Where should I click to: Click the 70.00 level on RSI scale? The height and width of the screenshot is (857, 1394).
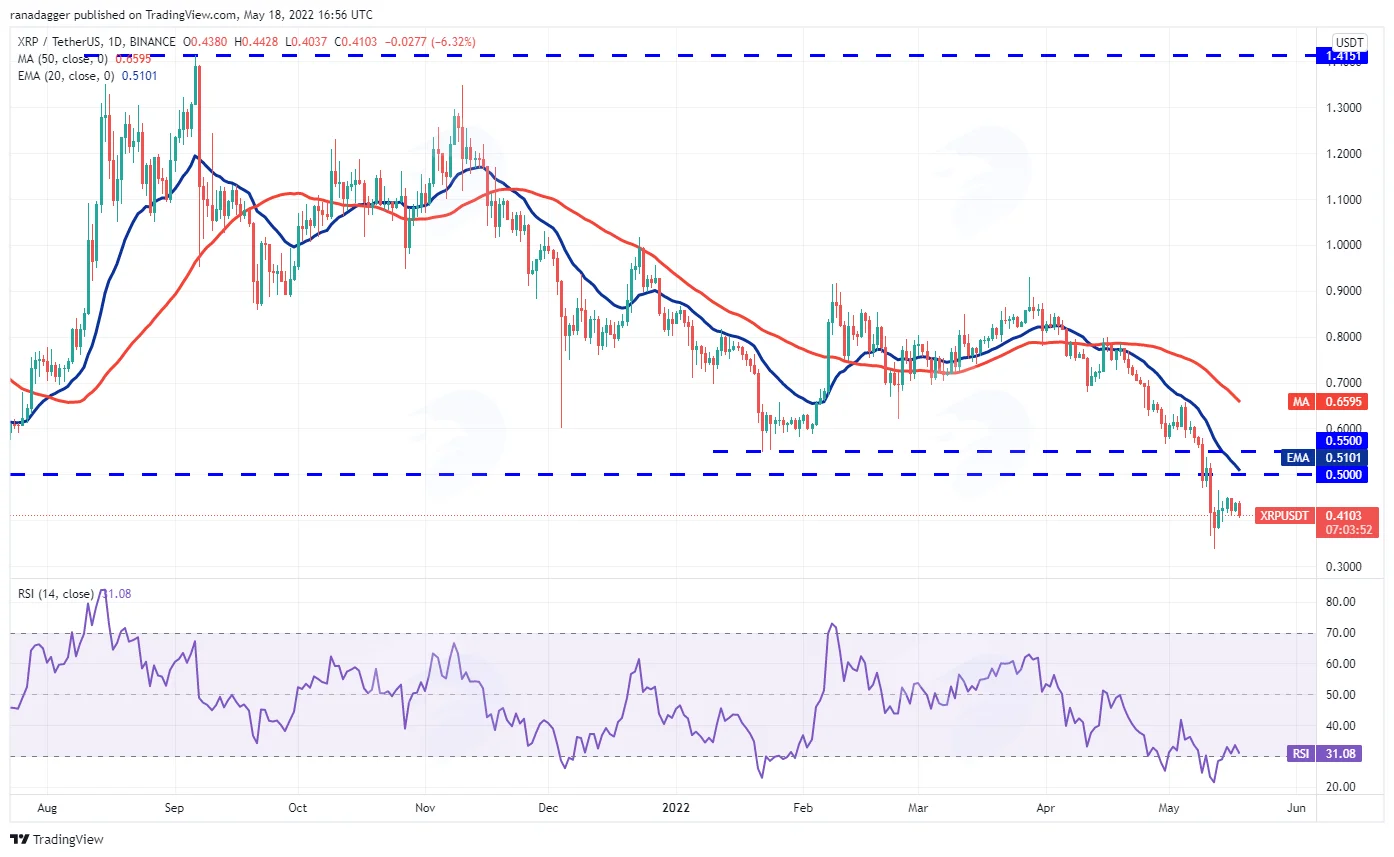pyautogui.click(x=1341, y=633)
